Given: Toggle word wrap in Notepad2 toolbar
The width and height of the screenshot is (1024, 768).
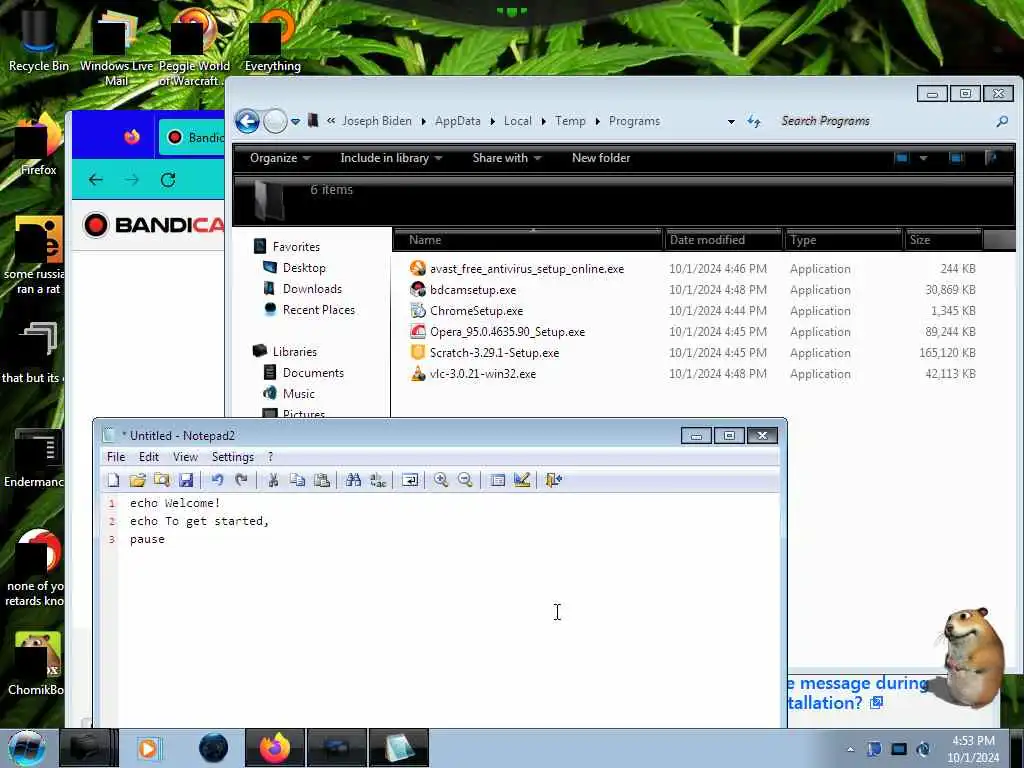Looking at the screenshot, I should point(409,480).
